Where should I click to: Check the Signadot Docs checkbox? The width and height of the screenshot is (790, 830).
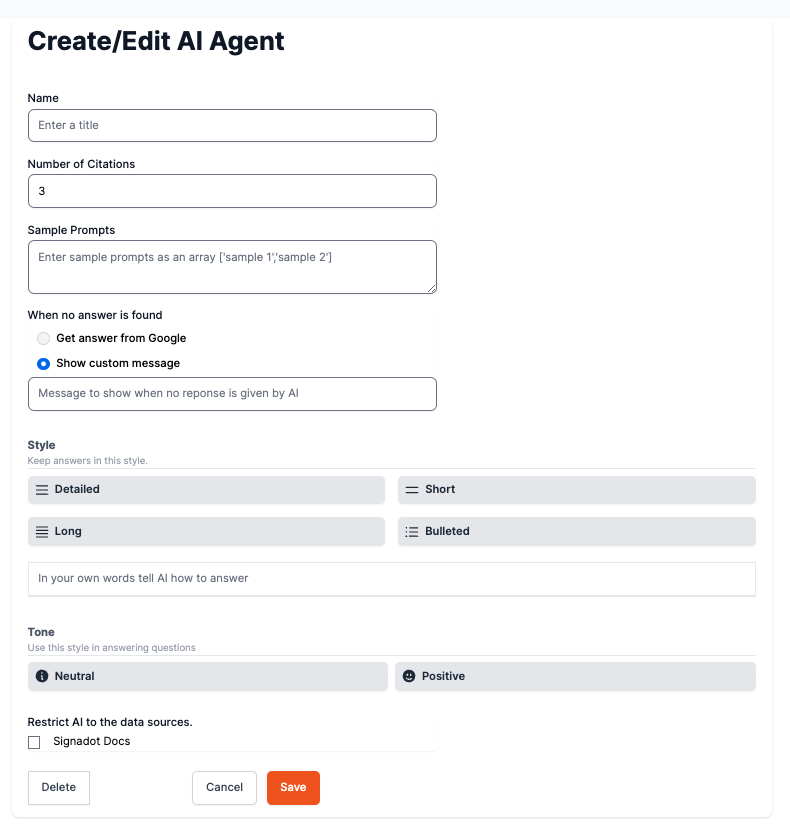pos(34,742)
